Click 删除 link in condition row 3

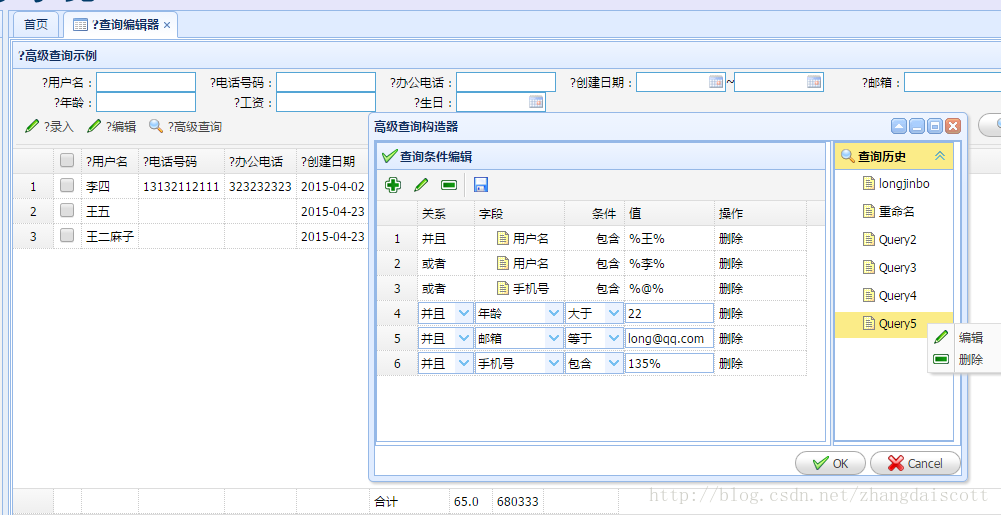click(x=730, y=288)
